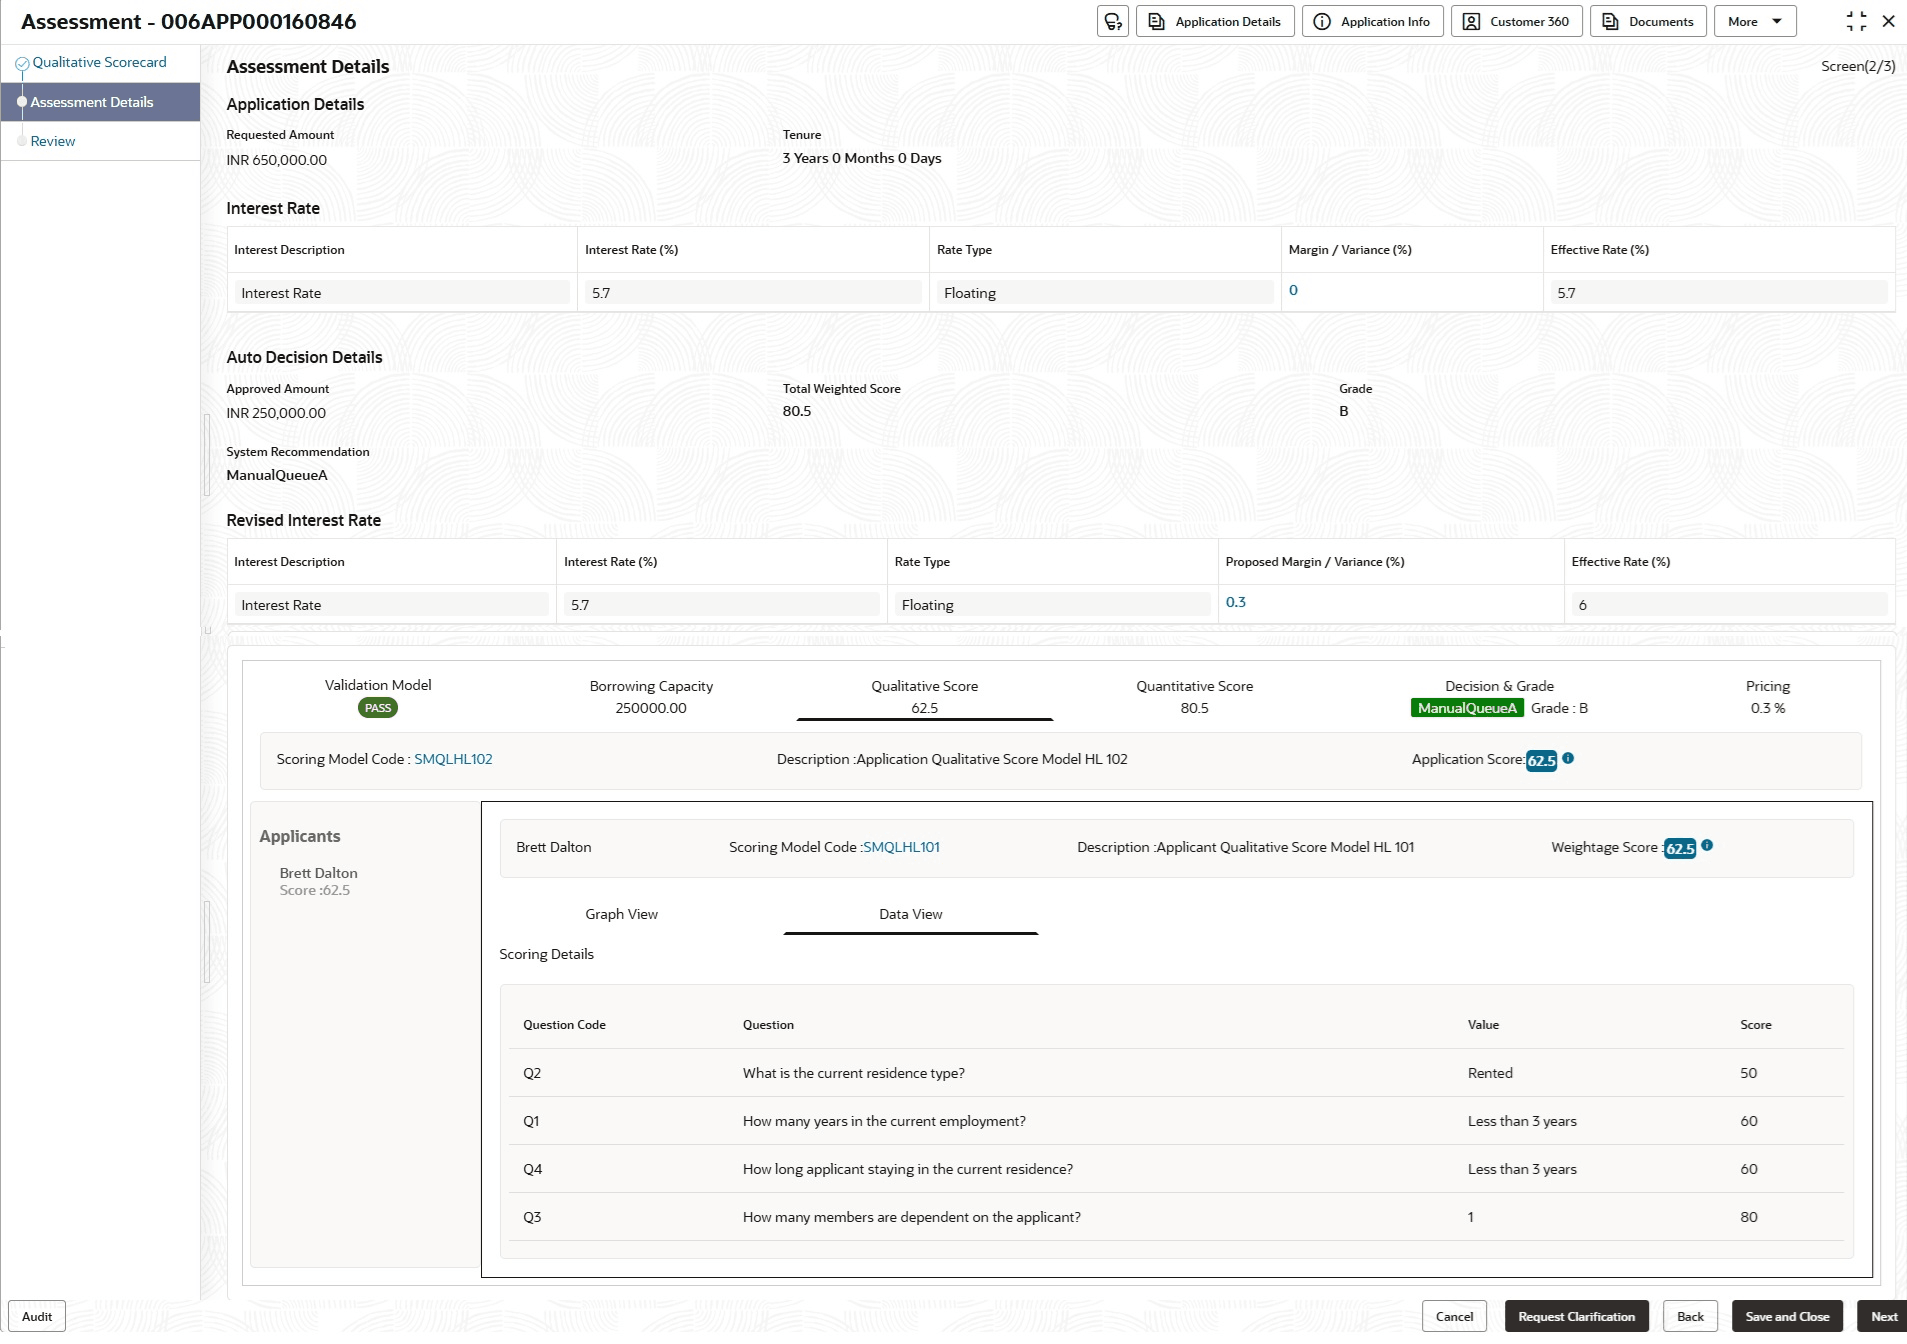Click Proposed Margin value 0.3
The image size is (1907, 1344).
(x=1236, y=602)
